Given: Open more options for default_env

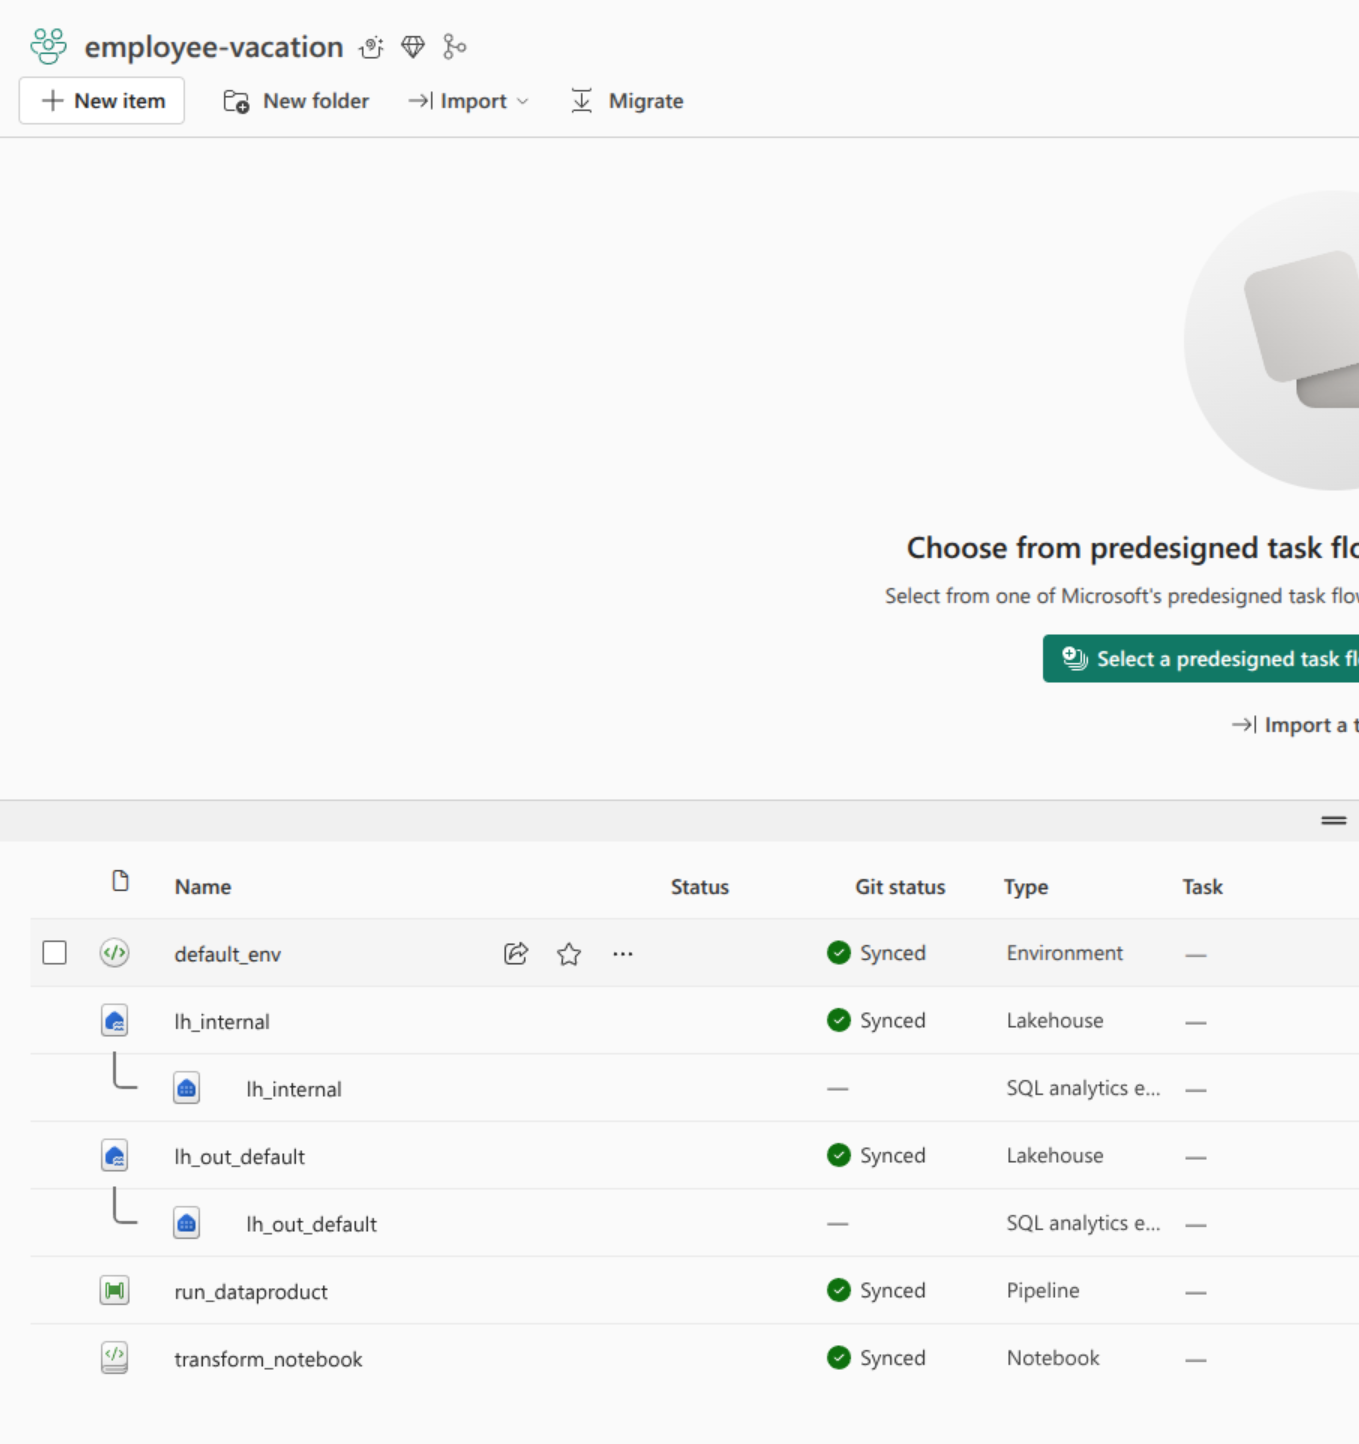Looking at the screenshot, I should (623, 954).
